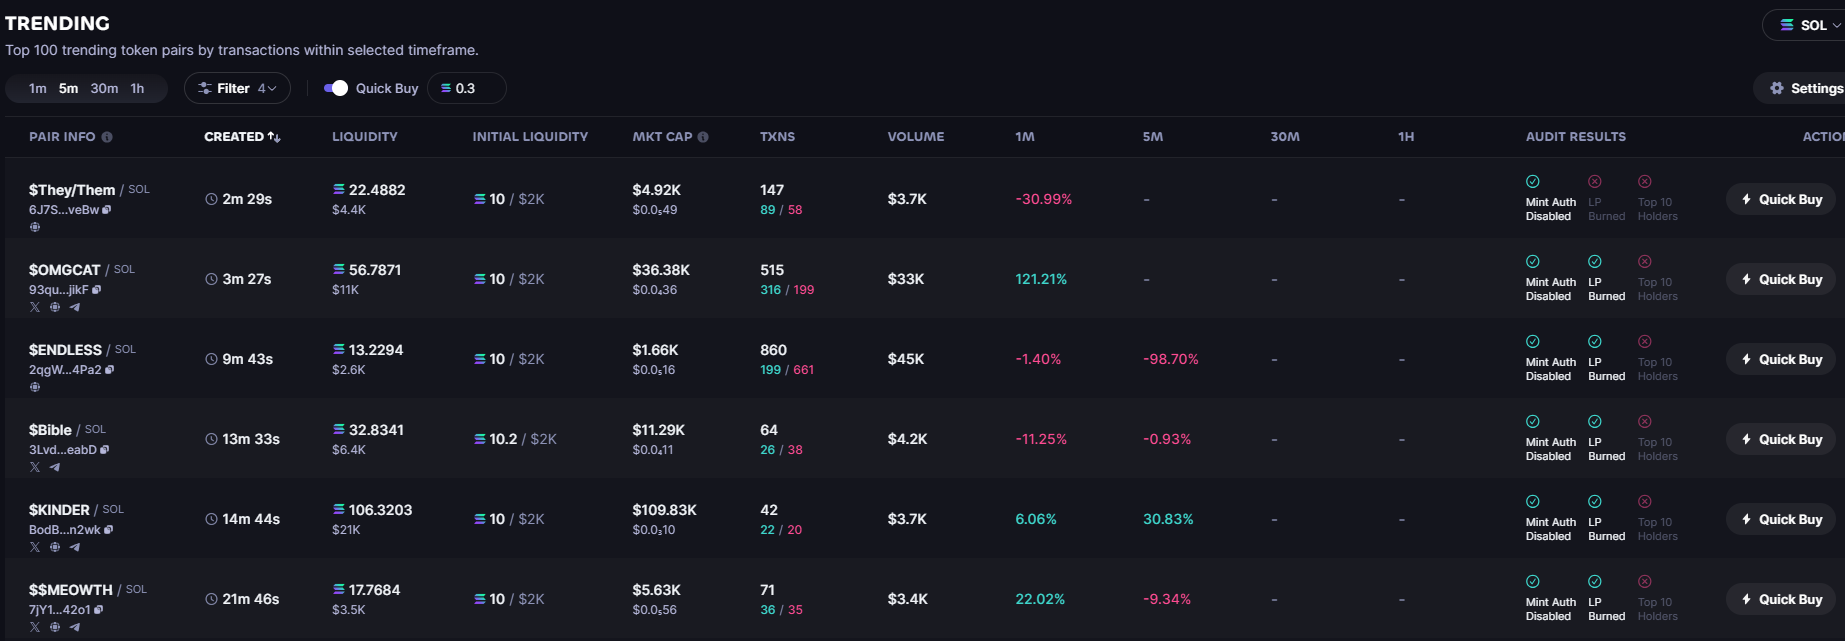Select the 1m timeframe tab
Screen dimensions: 1845x641
pyautogui.click(x=38, y=88)
